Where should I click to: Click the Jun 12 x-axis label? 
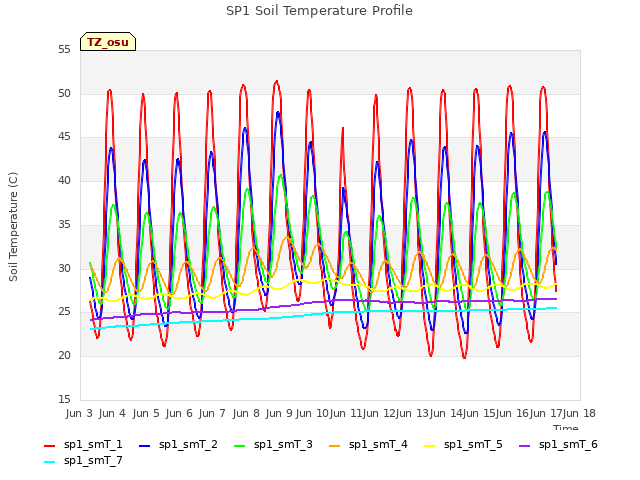[379, 413]
